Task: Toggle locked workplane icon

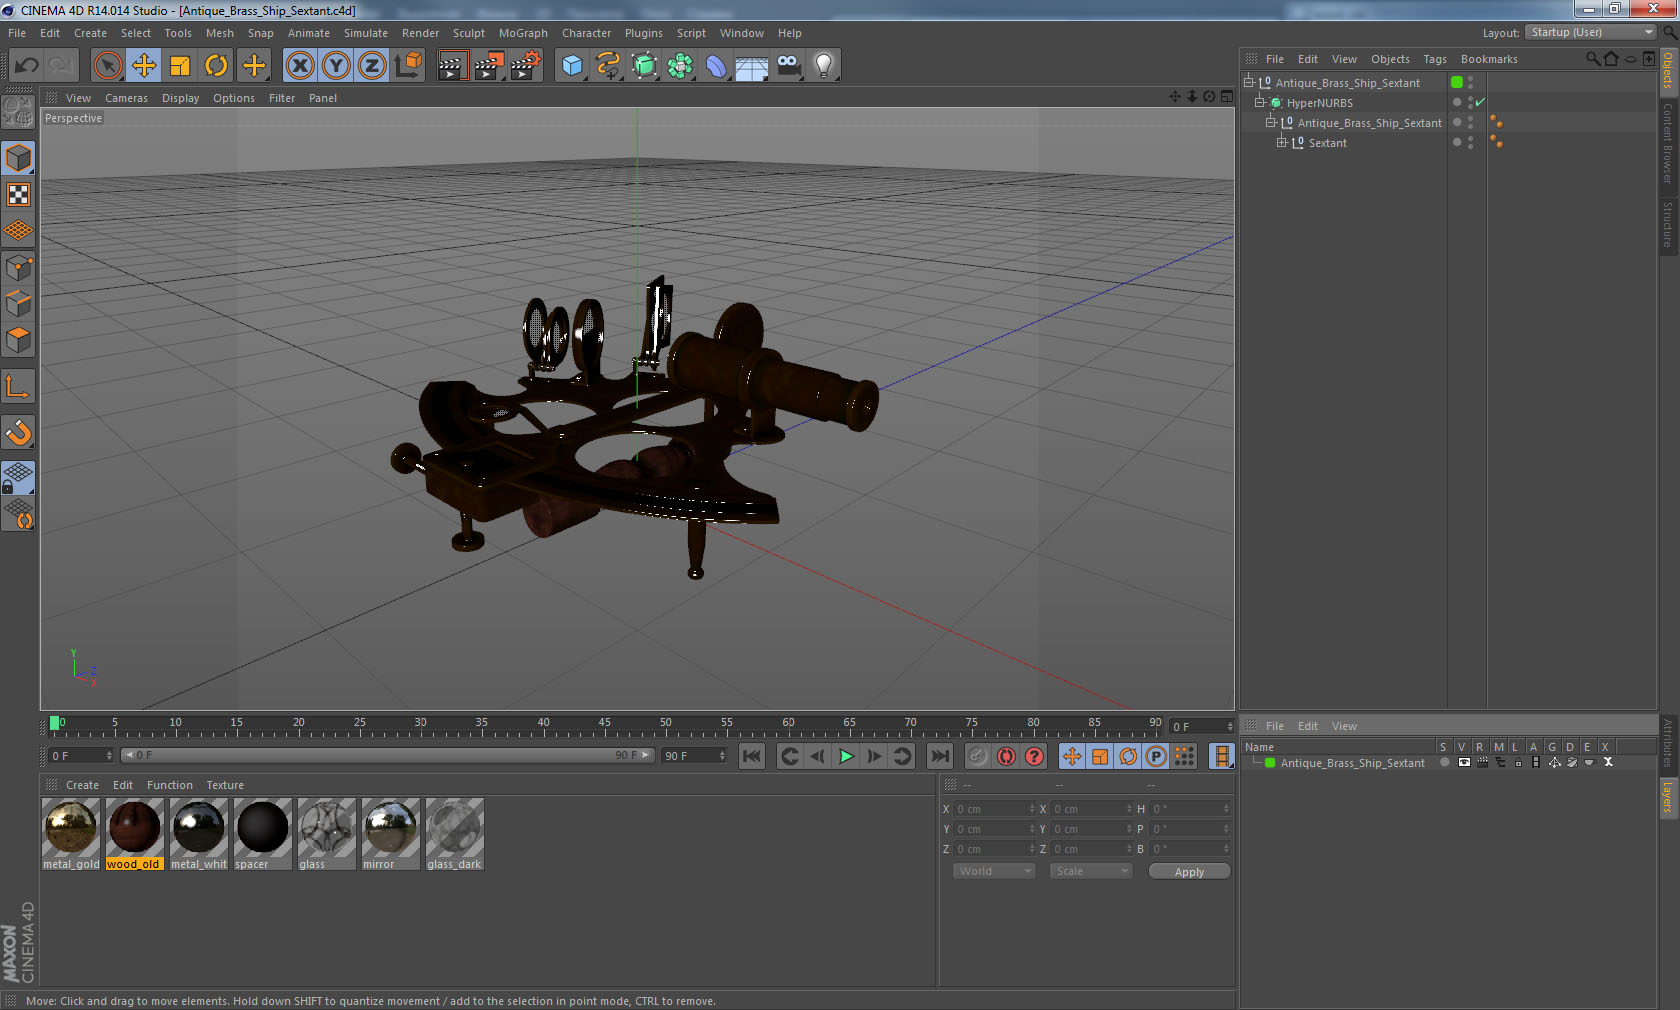Action: 19,477
